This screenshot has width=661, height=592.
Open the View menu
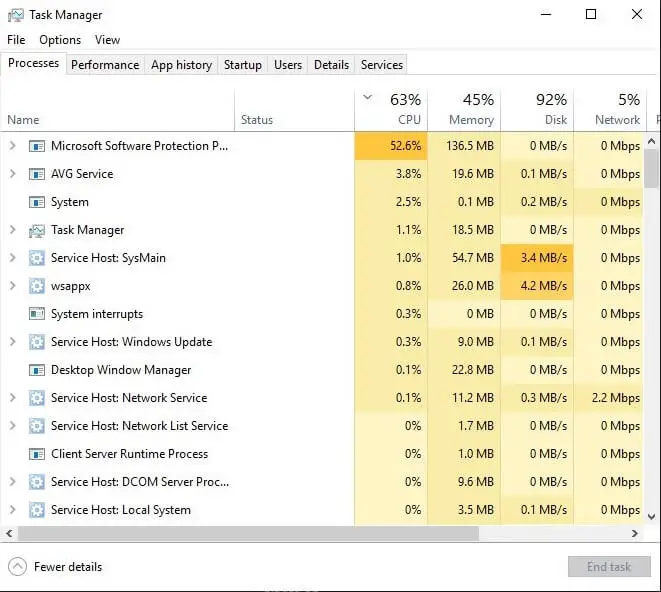[x=107, y=40]
